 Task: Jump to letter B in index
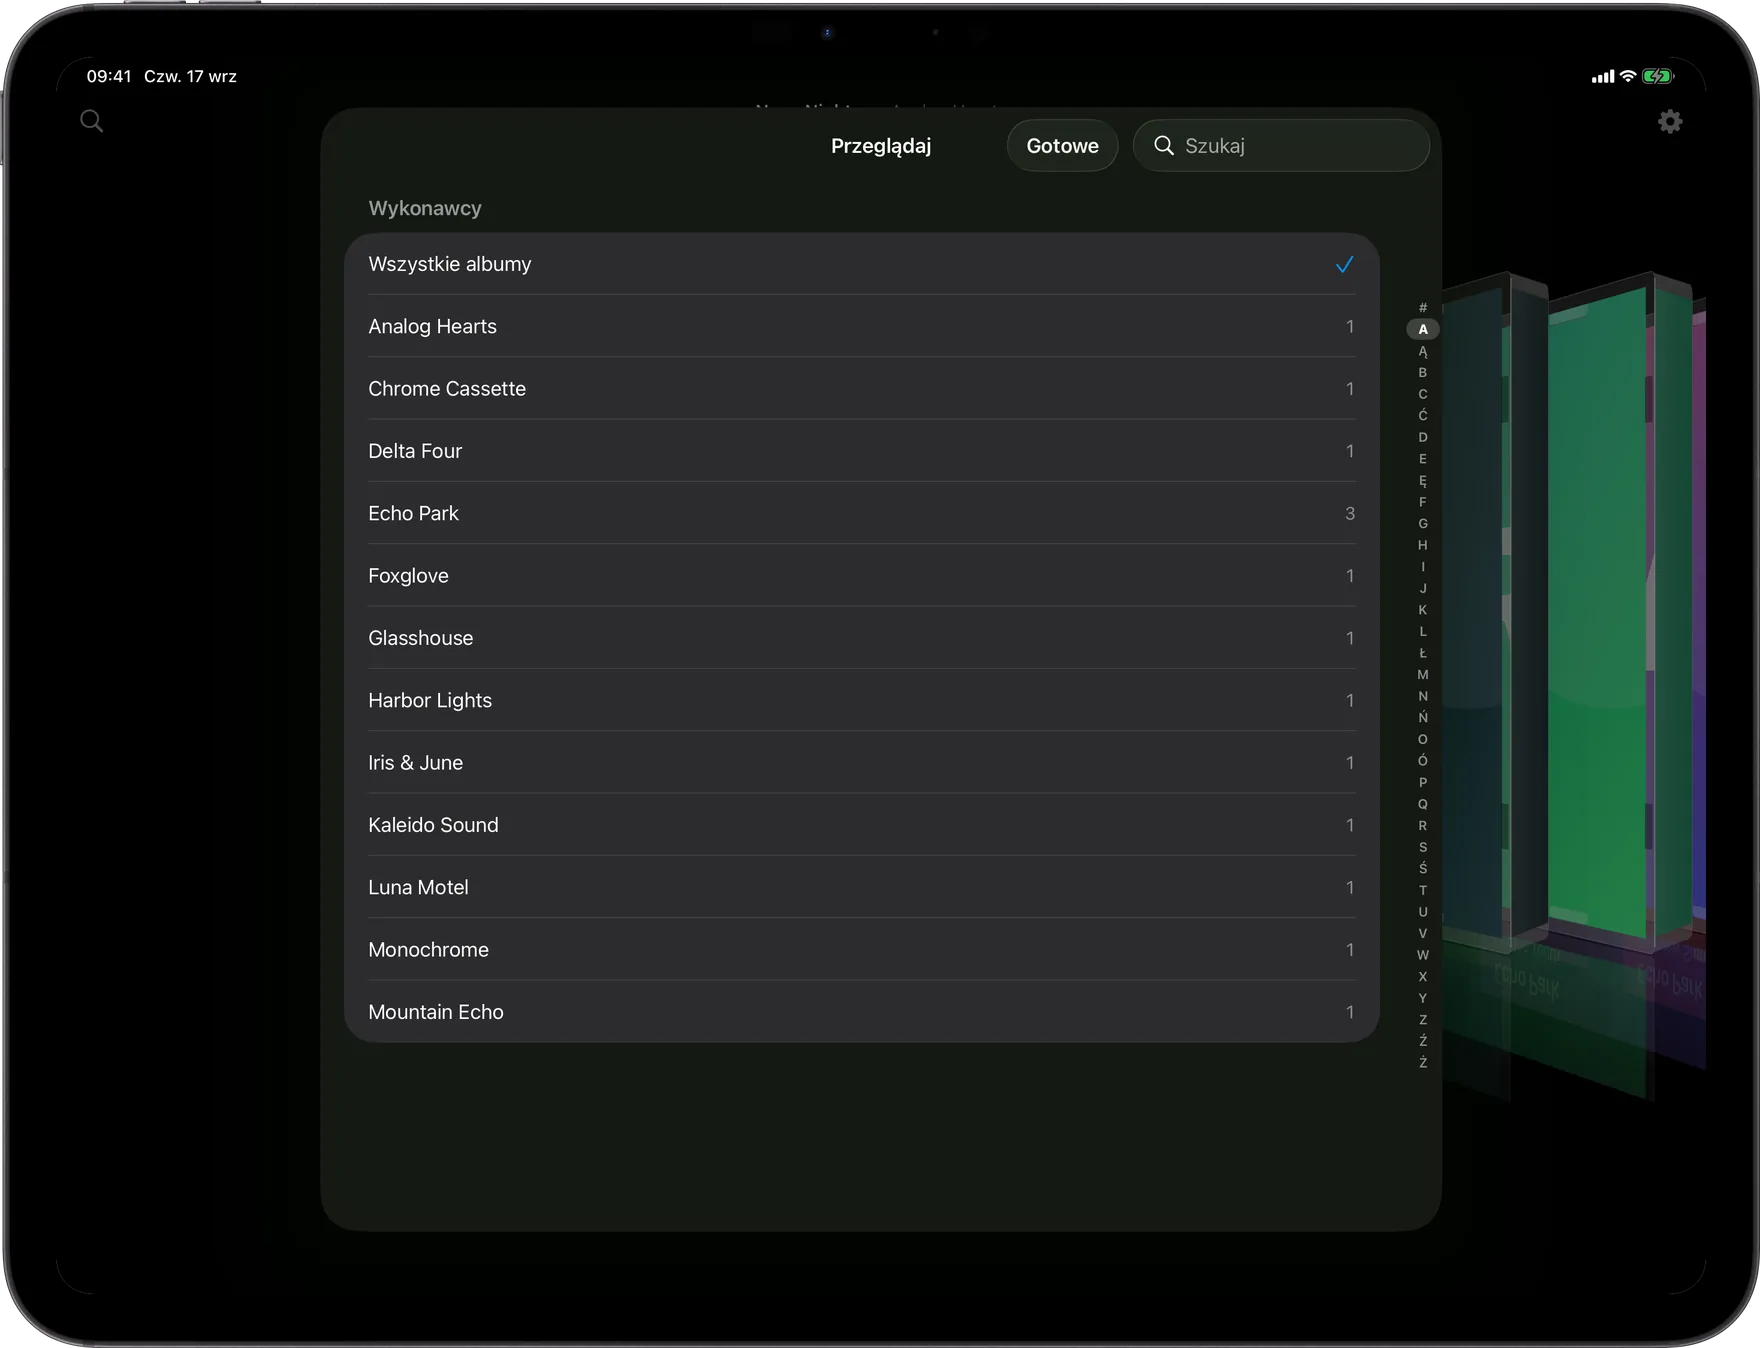point(1423,372)
